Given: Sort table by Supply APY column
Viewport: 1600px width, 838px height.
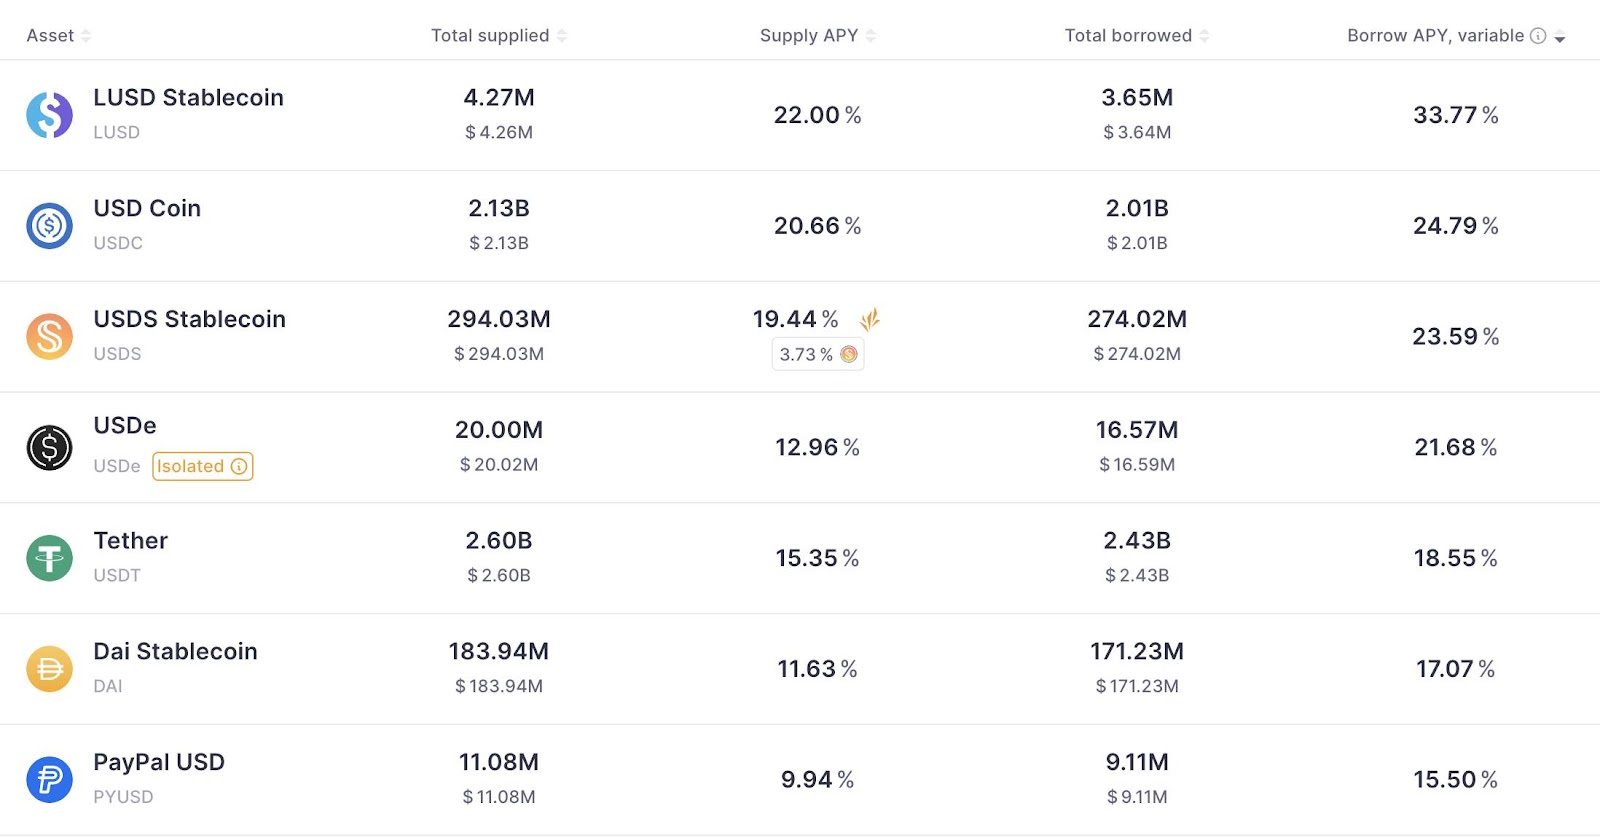Looking at the screenshot, I should [818, 36].
